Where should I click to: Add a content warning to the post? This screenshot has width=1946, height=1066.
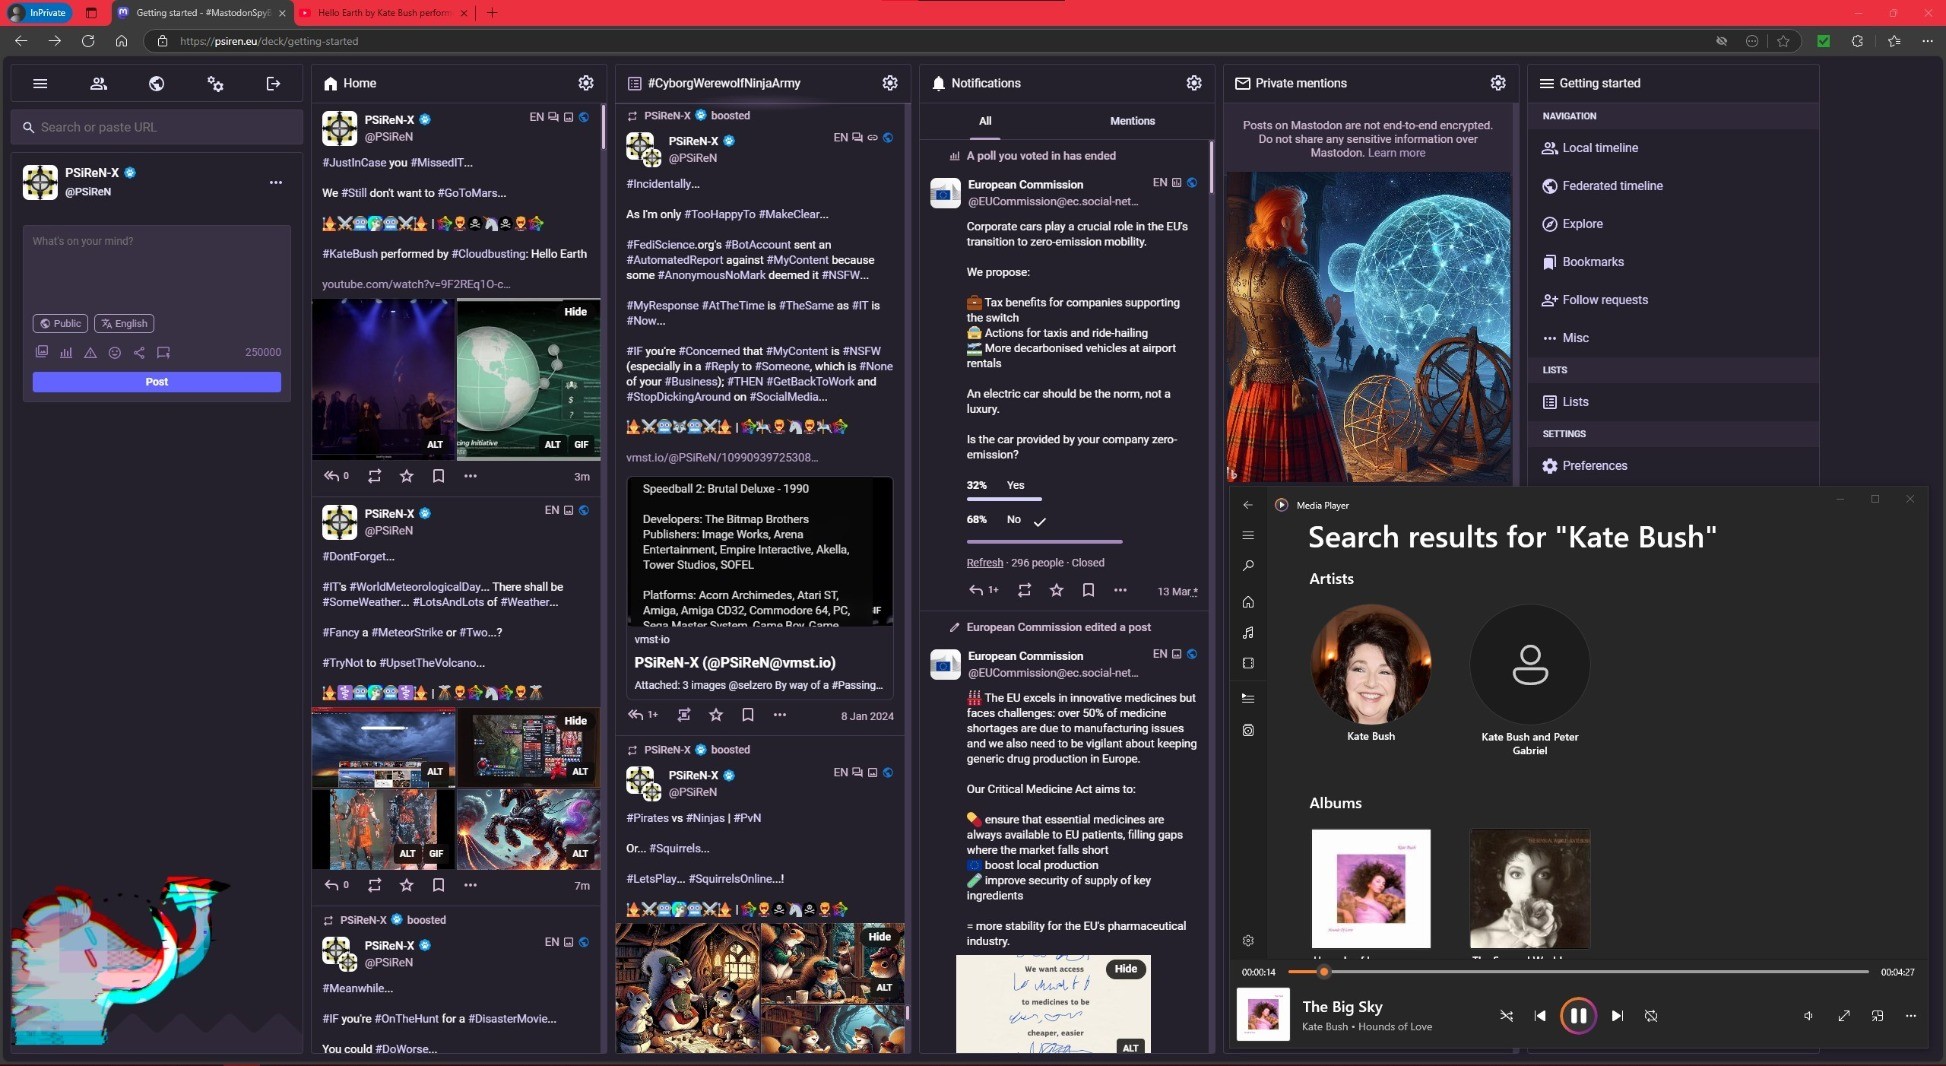click(90, 352)
